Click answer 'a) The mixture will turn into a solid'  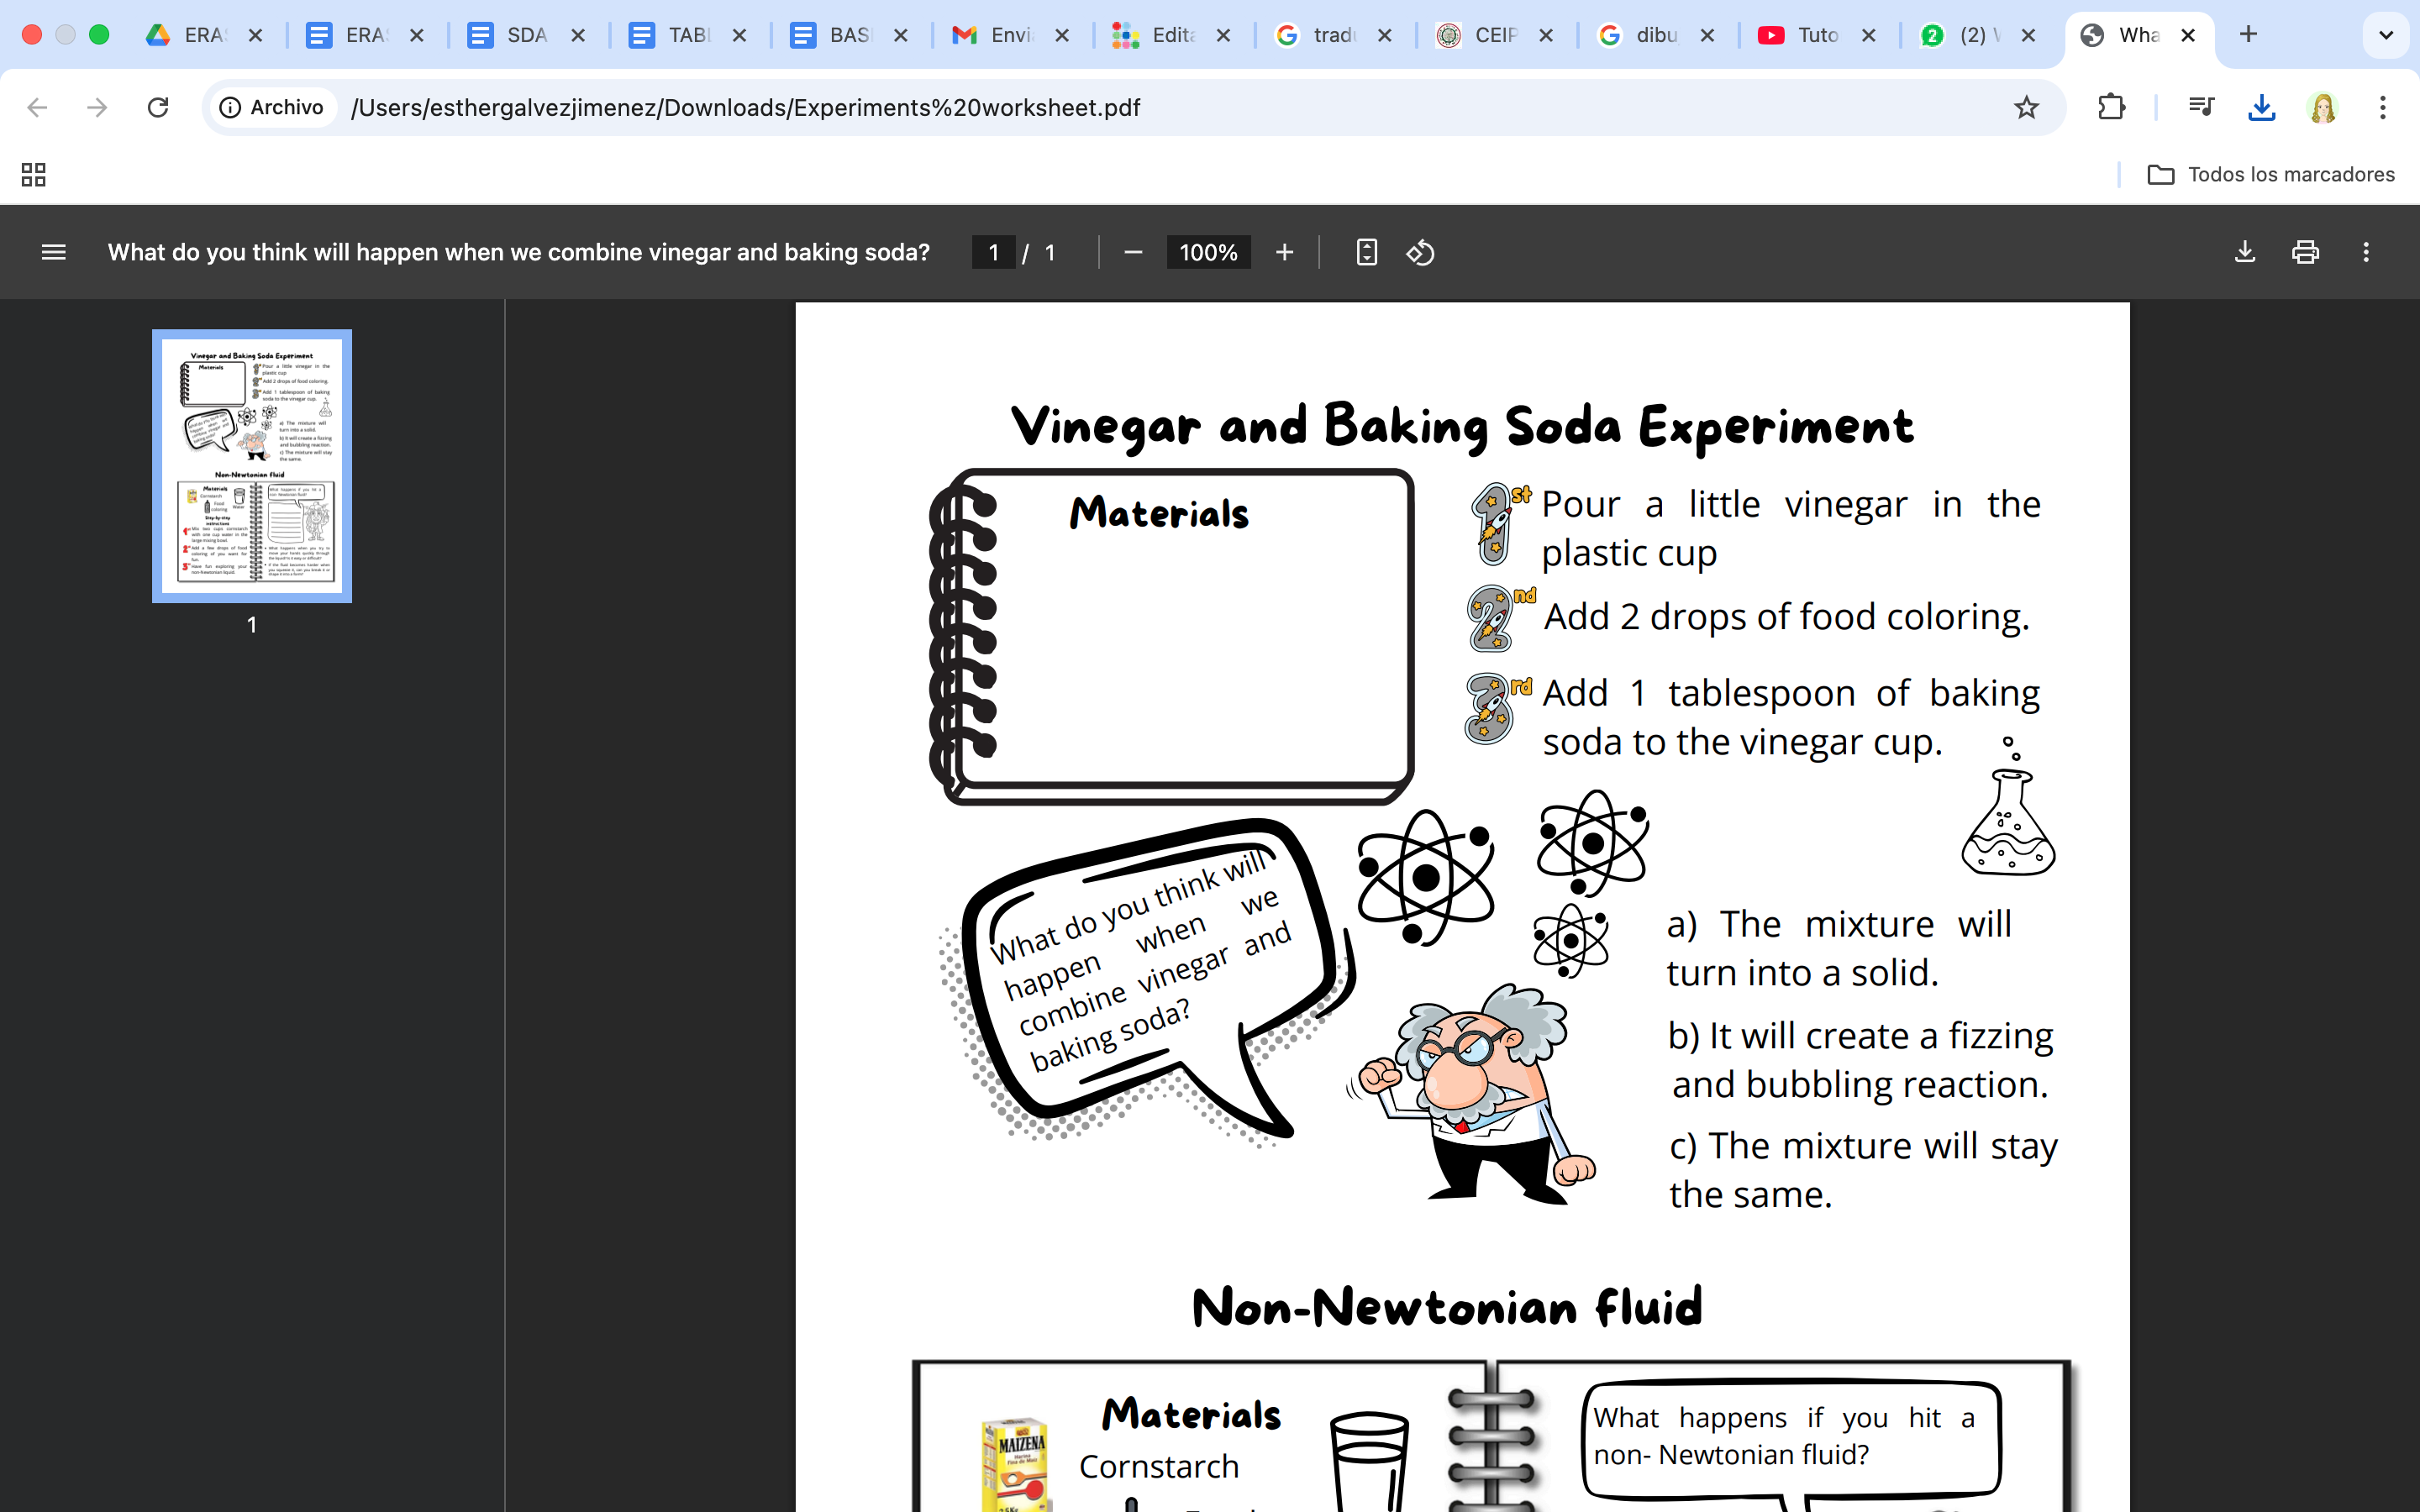tap(1839, 948)
